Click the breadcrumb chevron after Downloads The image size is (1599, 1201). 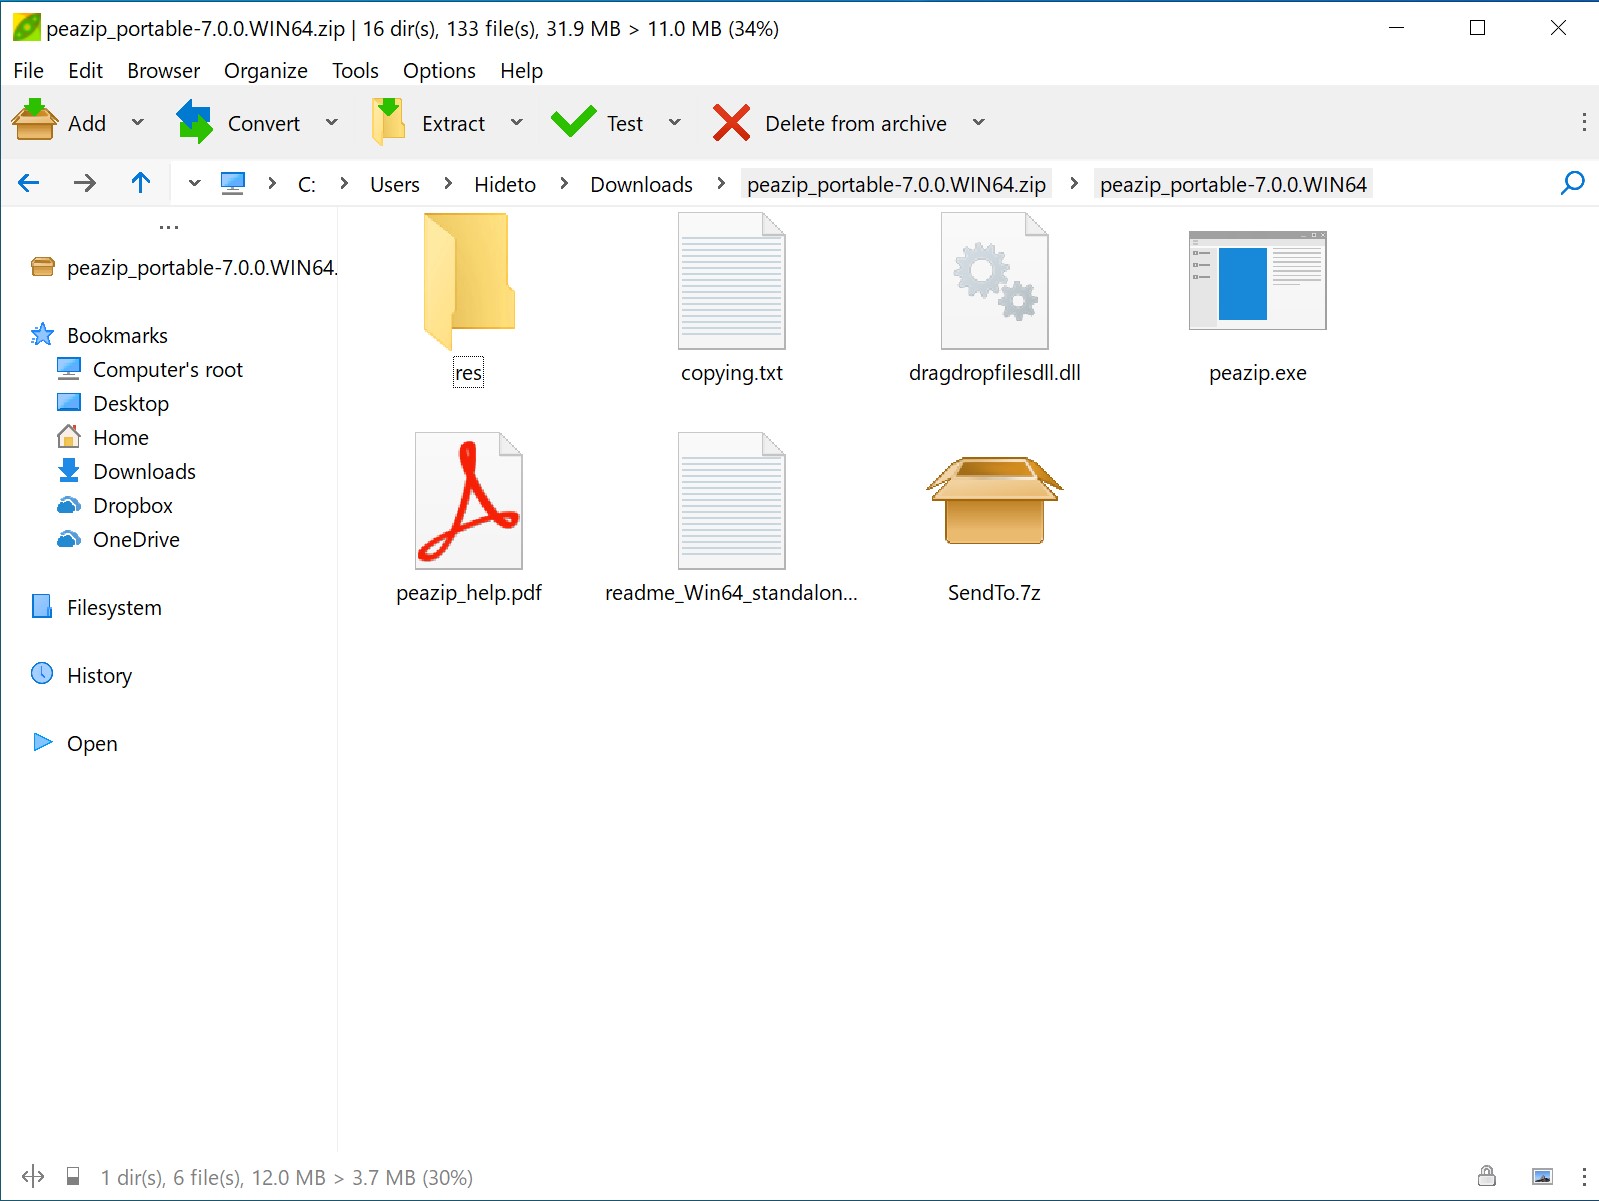tap(720, 183)
